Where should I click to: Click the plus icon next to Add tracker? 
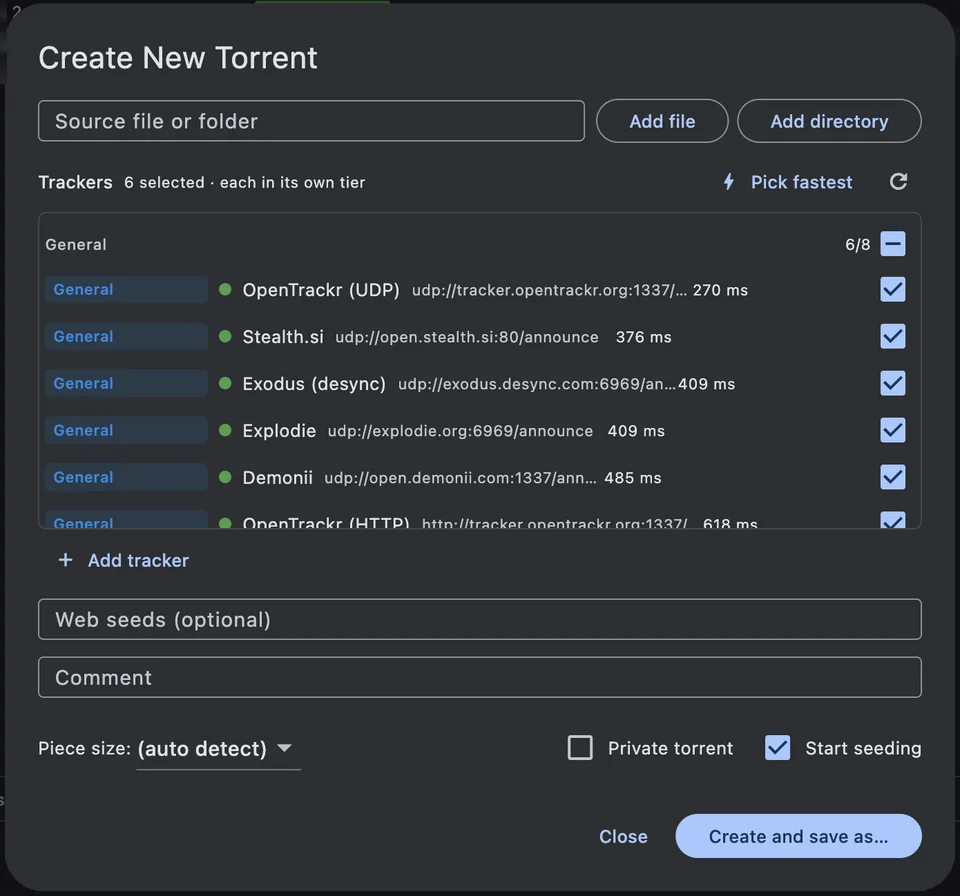66,560
